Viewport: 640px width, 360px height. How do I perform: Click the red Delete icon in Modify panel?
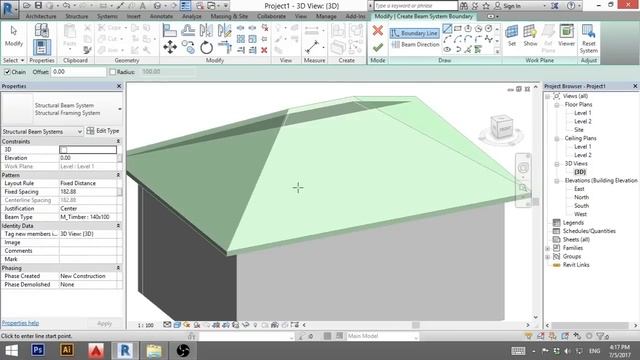pyautogui.click(x=264, y=50)
